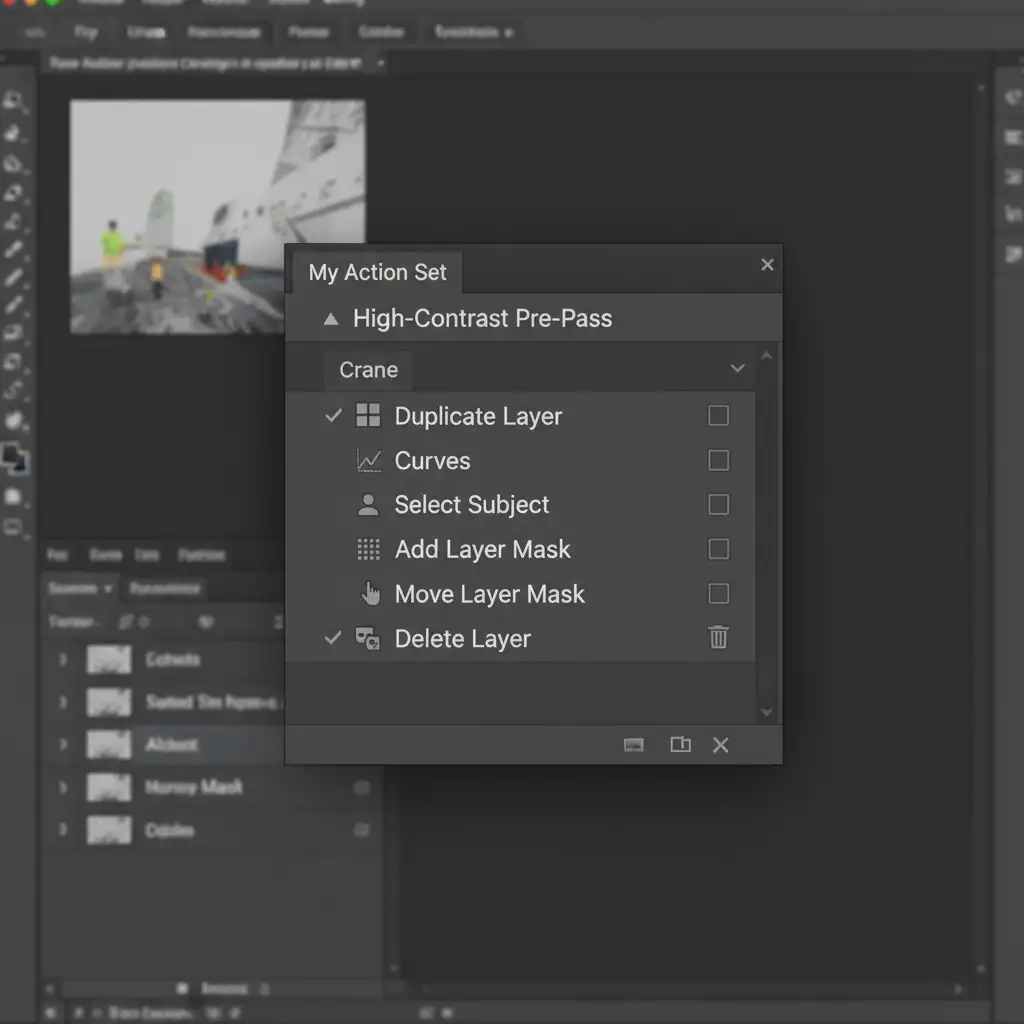
Task: Select the Move Layer Mask step
Action: coord(489,594)
